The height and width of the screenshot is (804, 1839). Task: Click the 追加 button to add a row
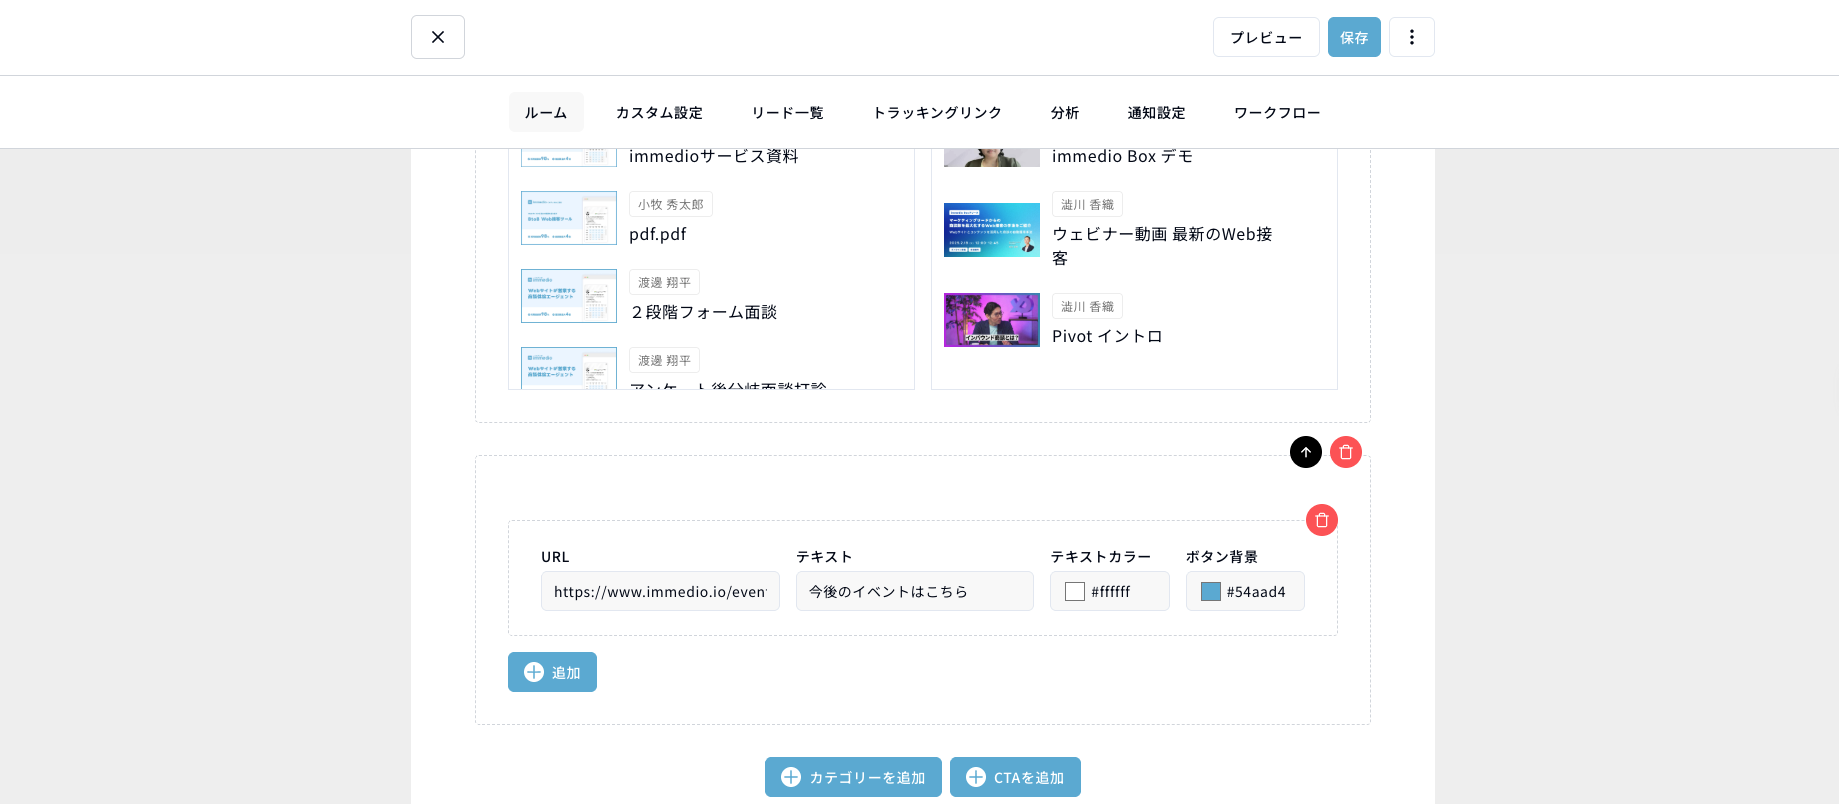coord(552,672)
